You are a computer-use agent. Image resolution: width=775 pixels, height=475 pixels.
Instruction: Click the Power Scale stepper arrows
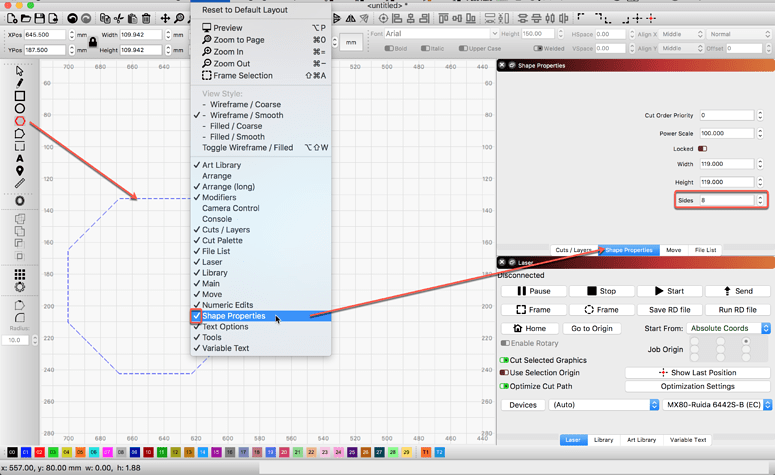(x=760, y=133)
